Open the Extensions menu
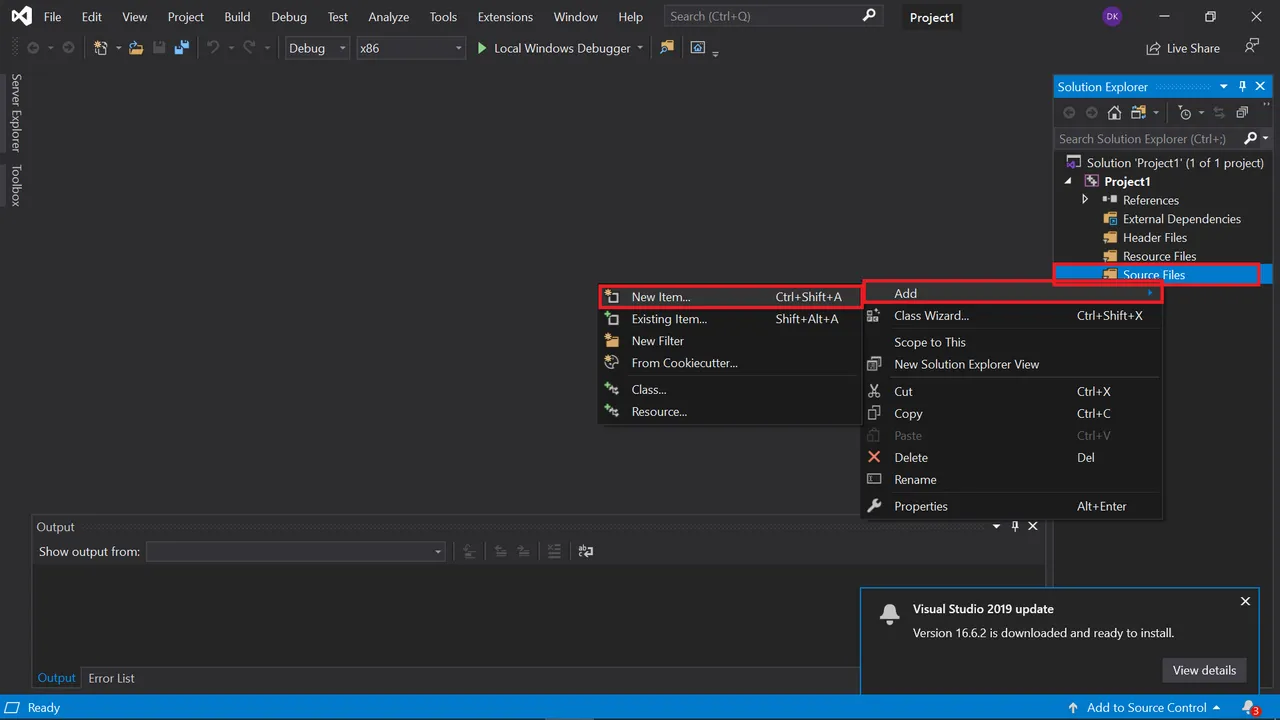This screenshot has height=720, width=1280. click(505, 17)
